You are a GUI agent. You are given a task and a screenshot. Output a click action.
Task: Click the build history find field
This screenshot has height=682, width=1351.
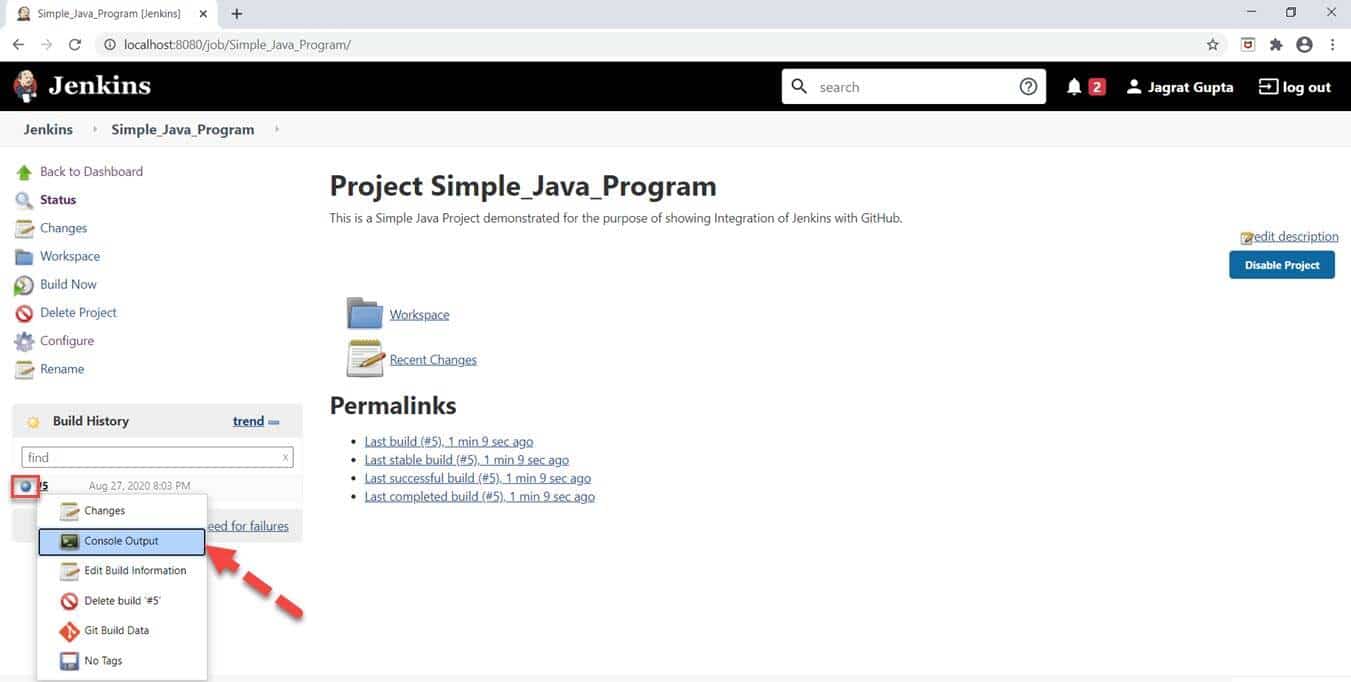(x=157, y=457)
